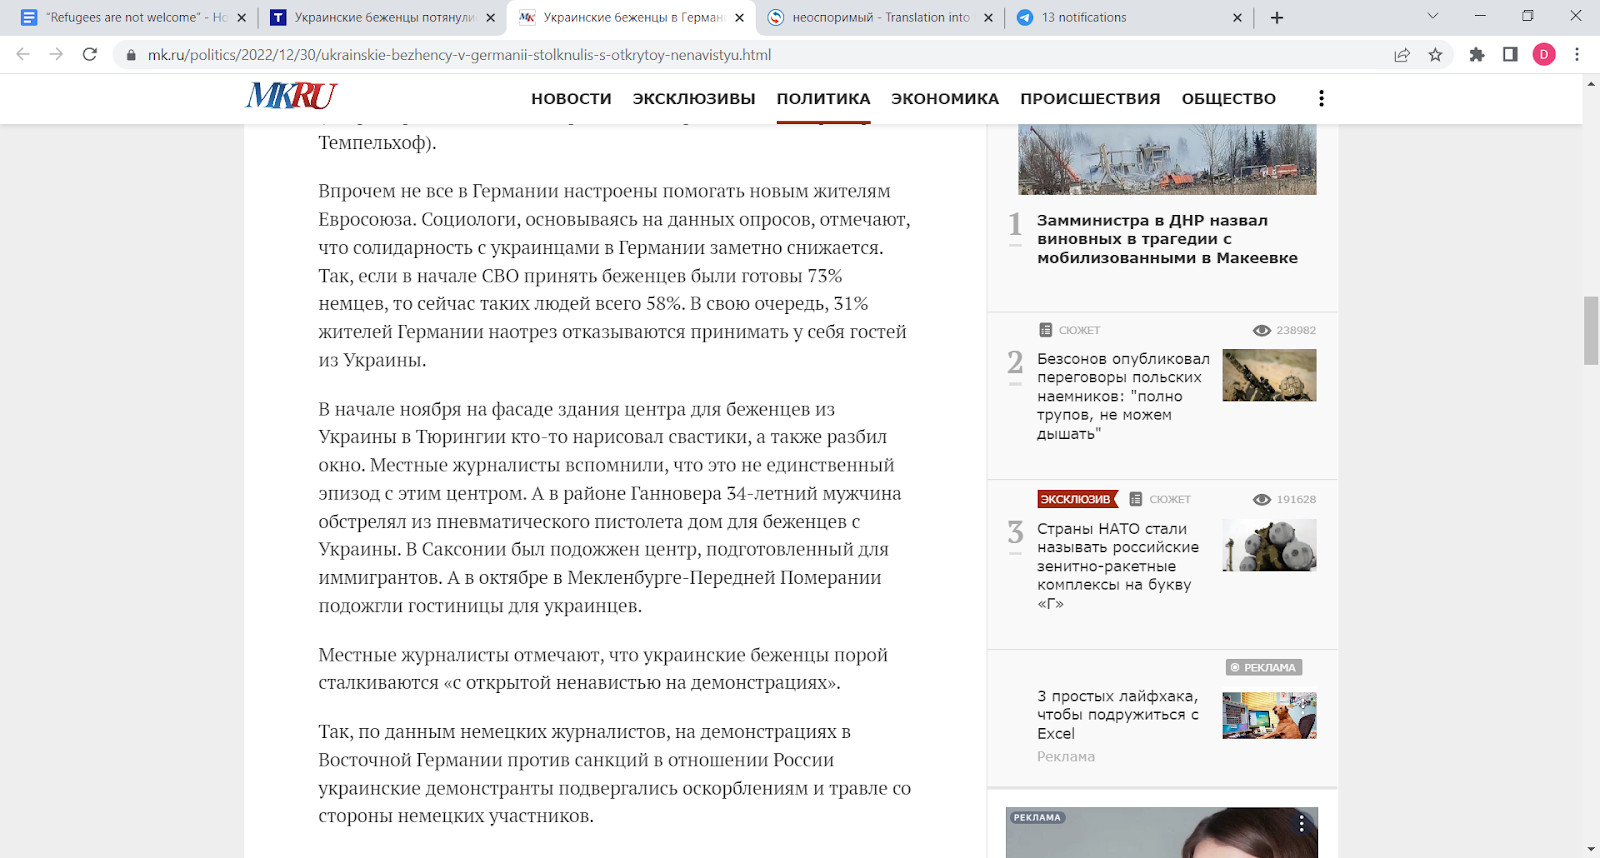Click the scrollbar up arrow
The height and width of the screenshot is (858, 1600).
point(1591,83)
